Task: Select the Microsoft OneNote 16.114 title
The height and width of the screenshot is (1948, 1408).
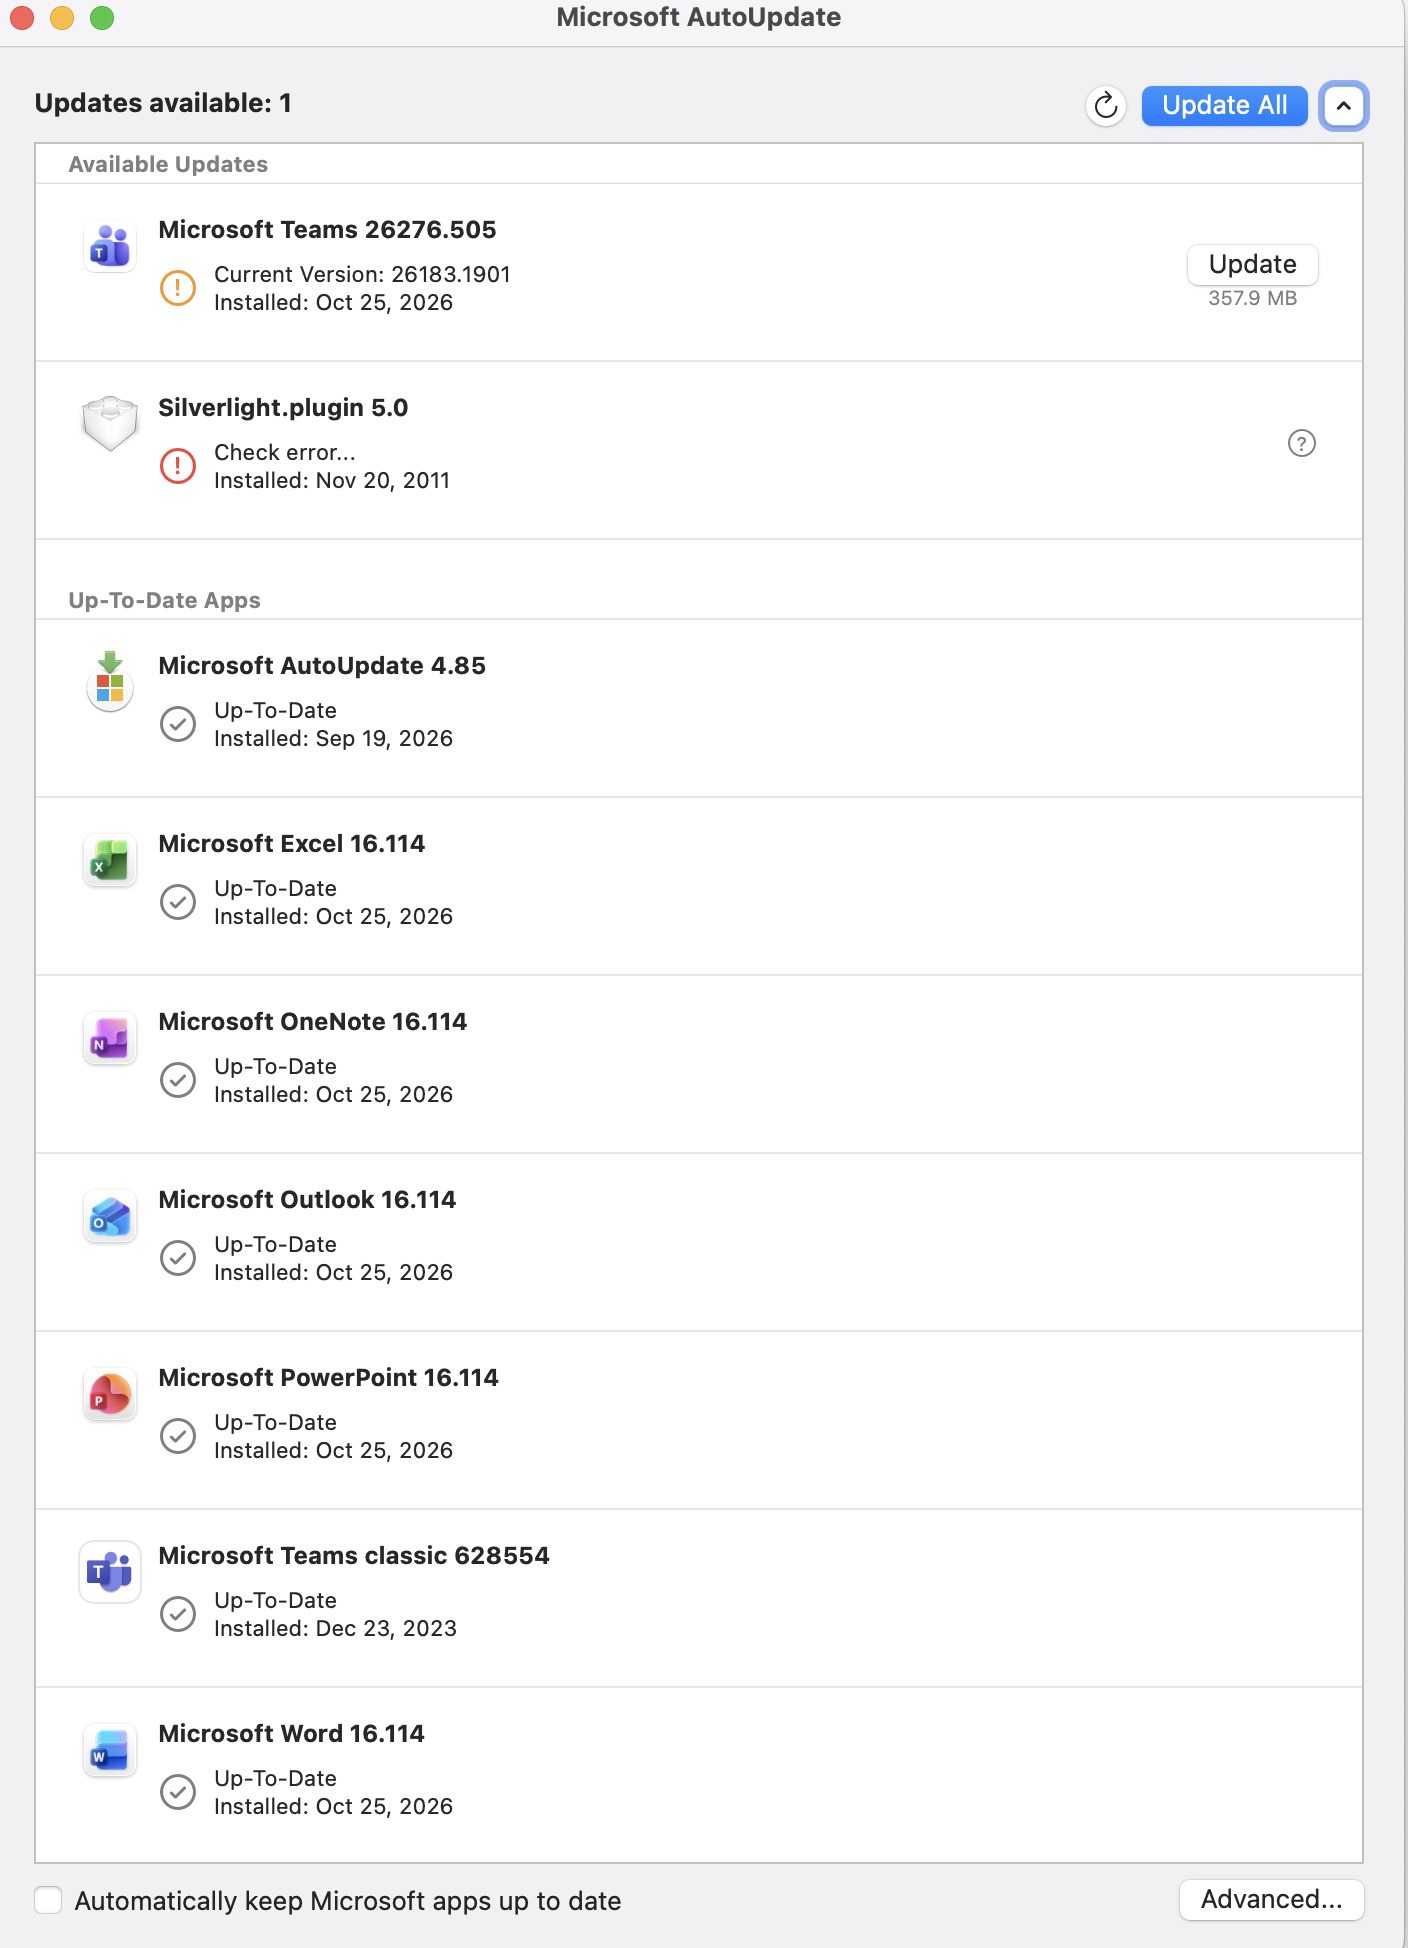Action: (313, 1021)
